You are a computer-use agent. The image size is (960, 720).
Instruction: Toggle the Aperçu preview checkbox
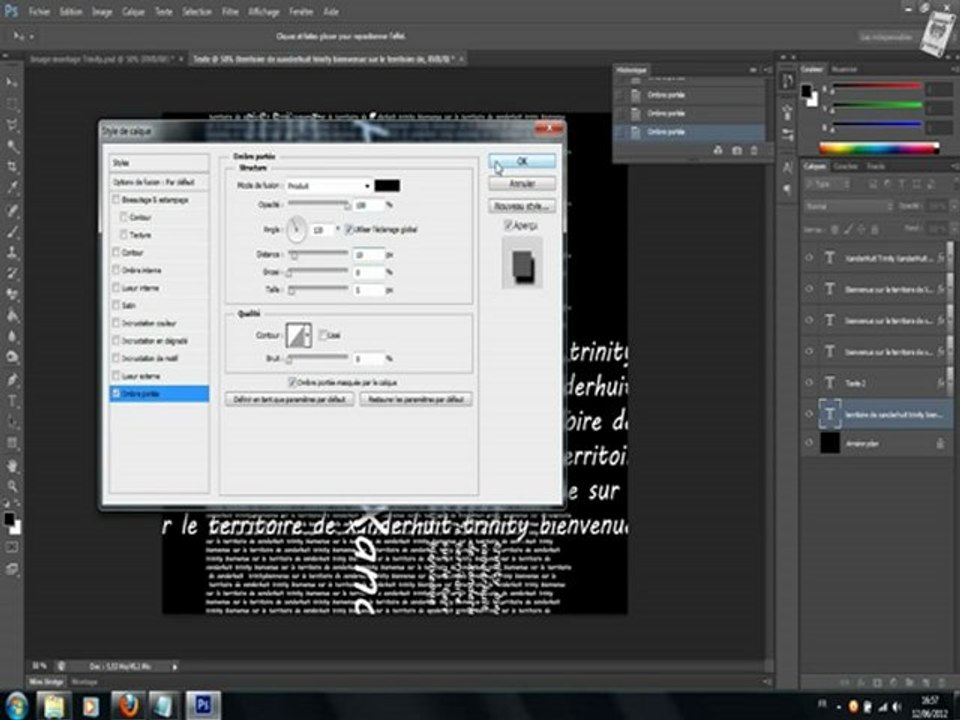coord(508,225)
